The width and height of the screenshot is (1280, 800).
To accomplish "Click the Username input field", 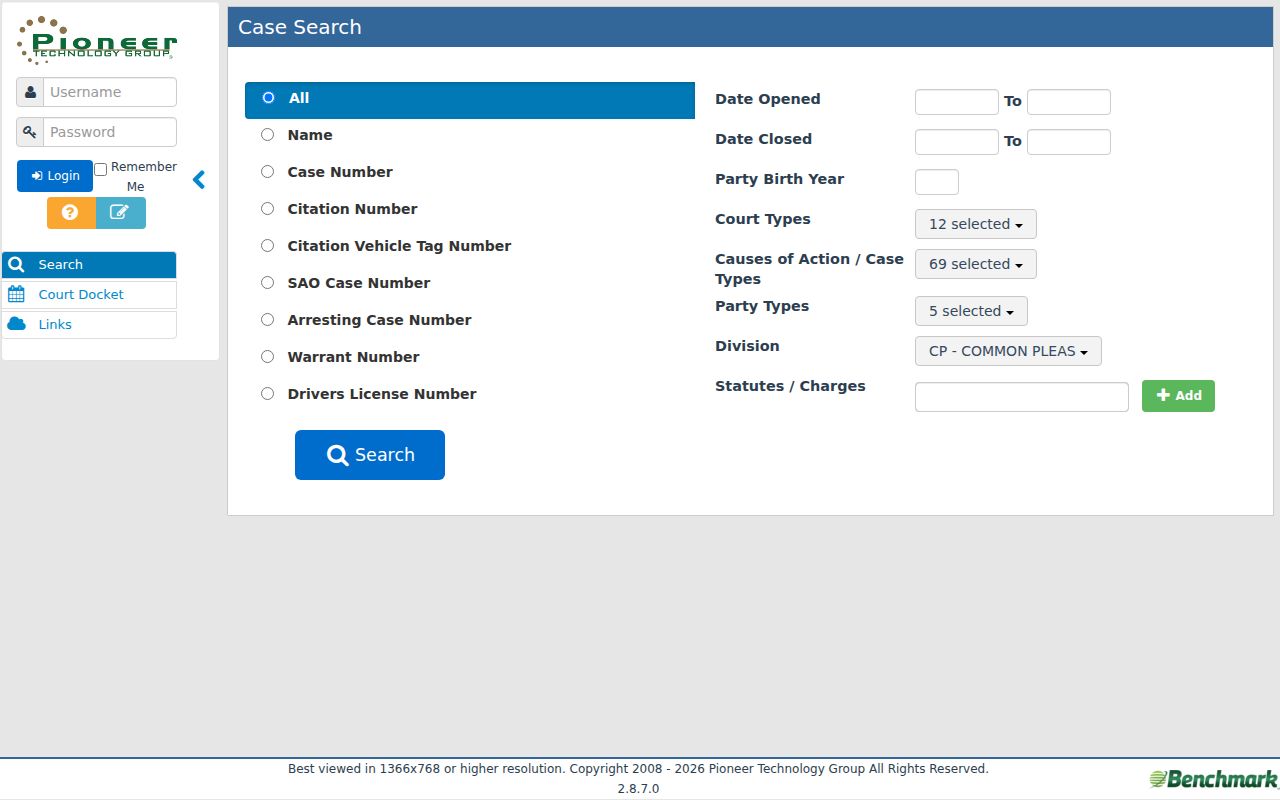I will click(x=110, y=92).
